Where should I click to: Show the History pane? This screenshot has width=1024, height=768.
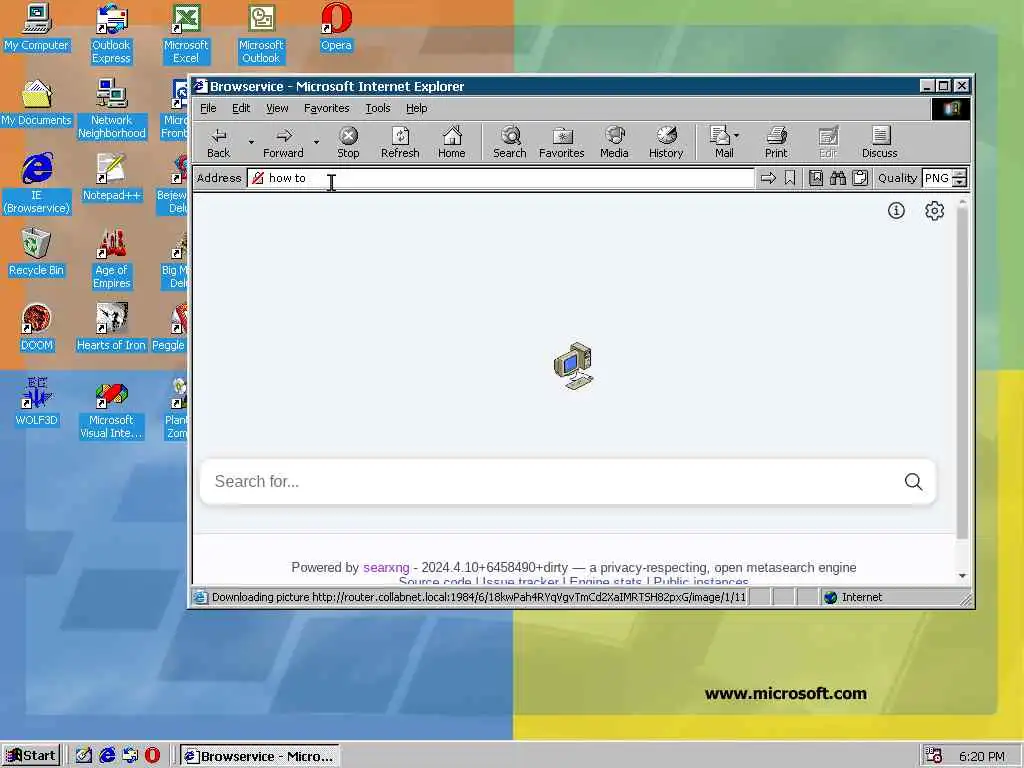[x=665, y=142]
